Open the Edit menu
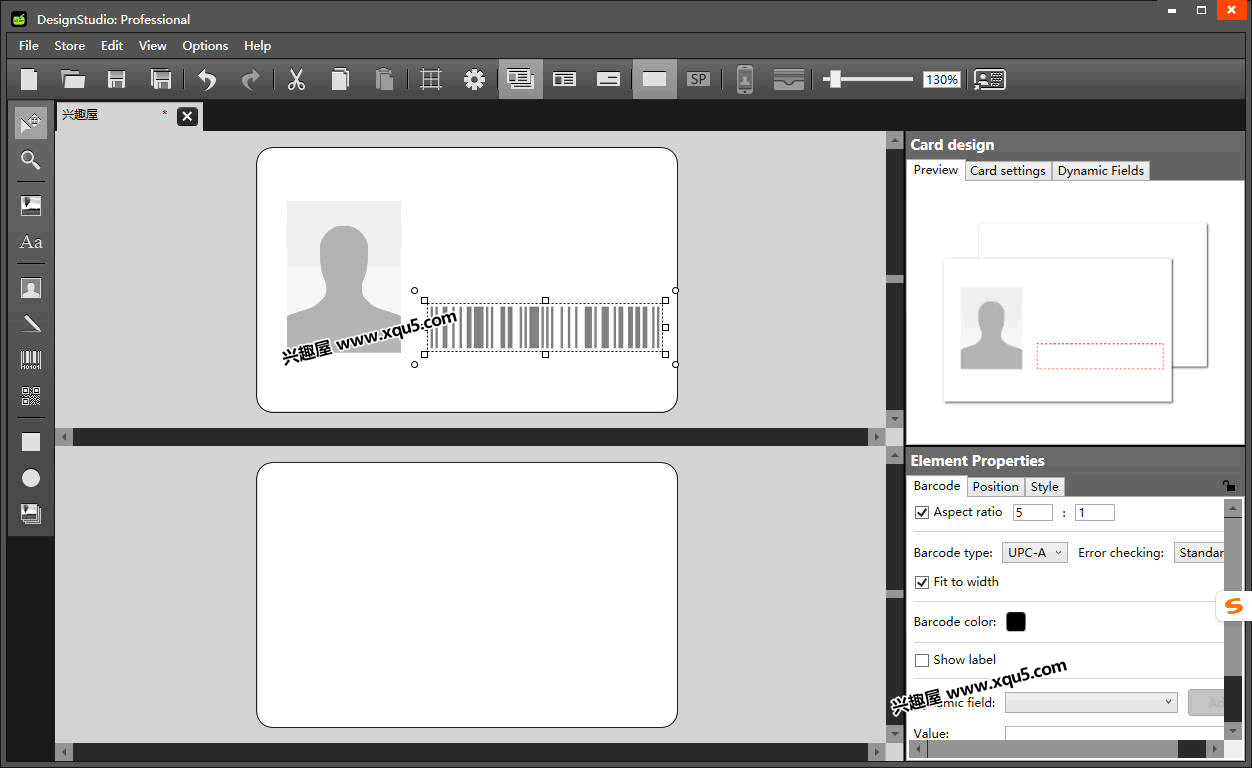 click(x=112, y=45)
